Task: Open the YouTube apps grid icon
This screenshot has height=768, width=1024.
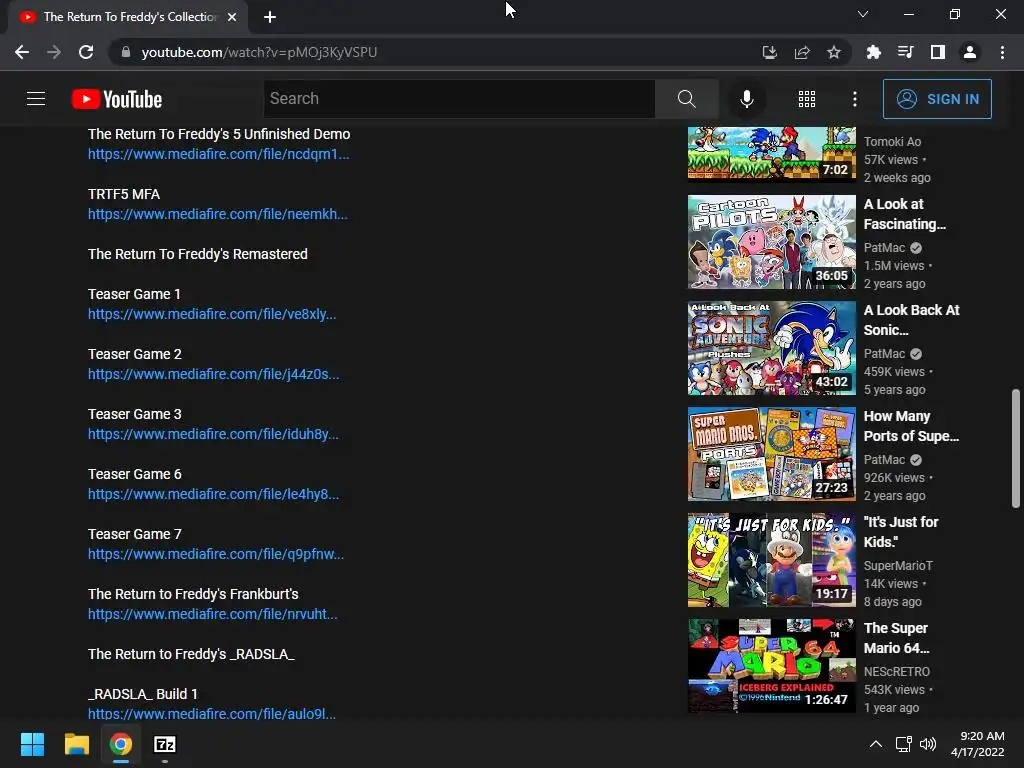Action: pyautogui.click(x=807, y=99)
